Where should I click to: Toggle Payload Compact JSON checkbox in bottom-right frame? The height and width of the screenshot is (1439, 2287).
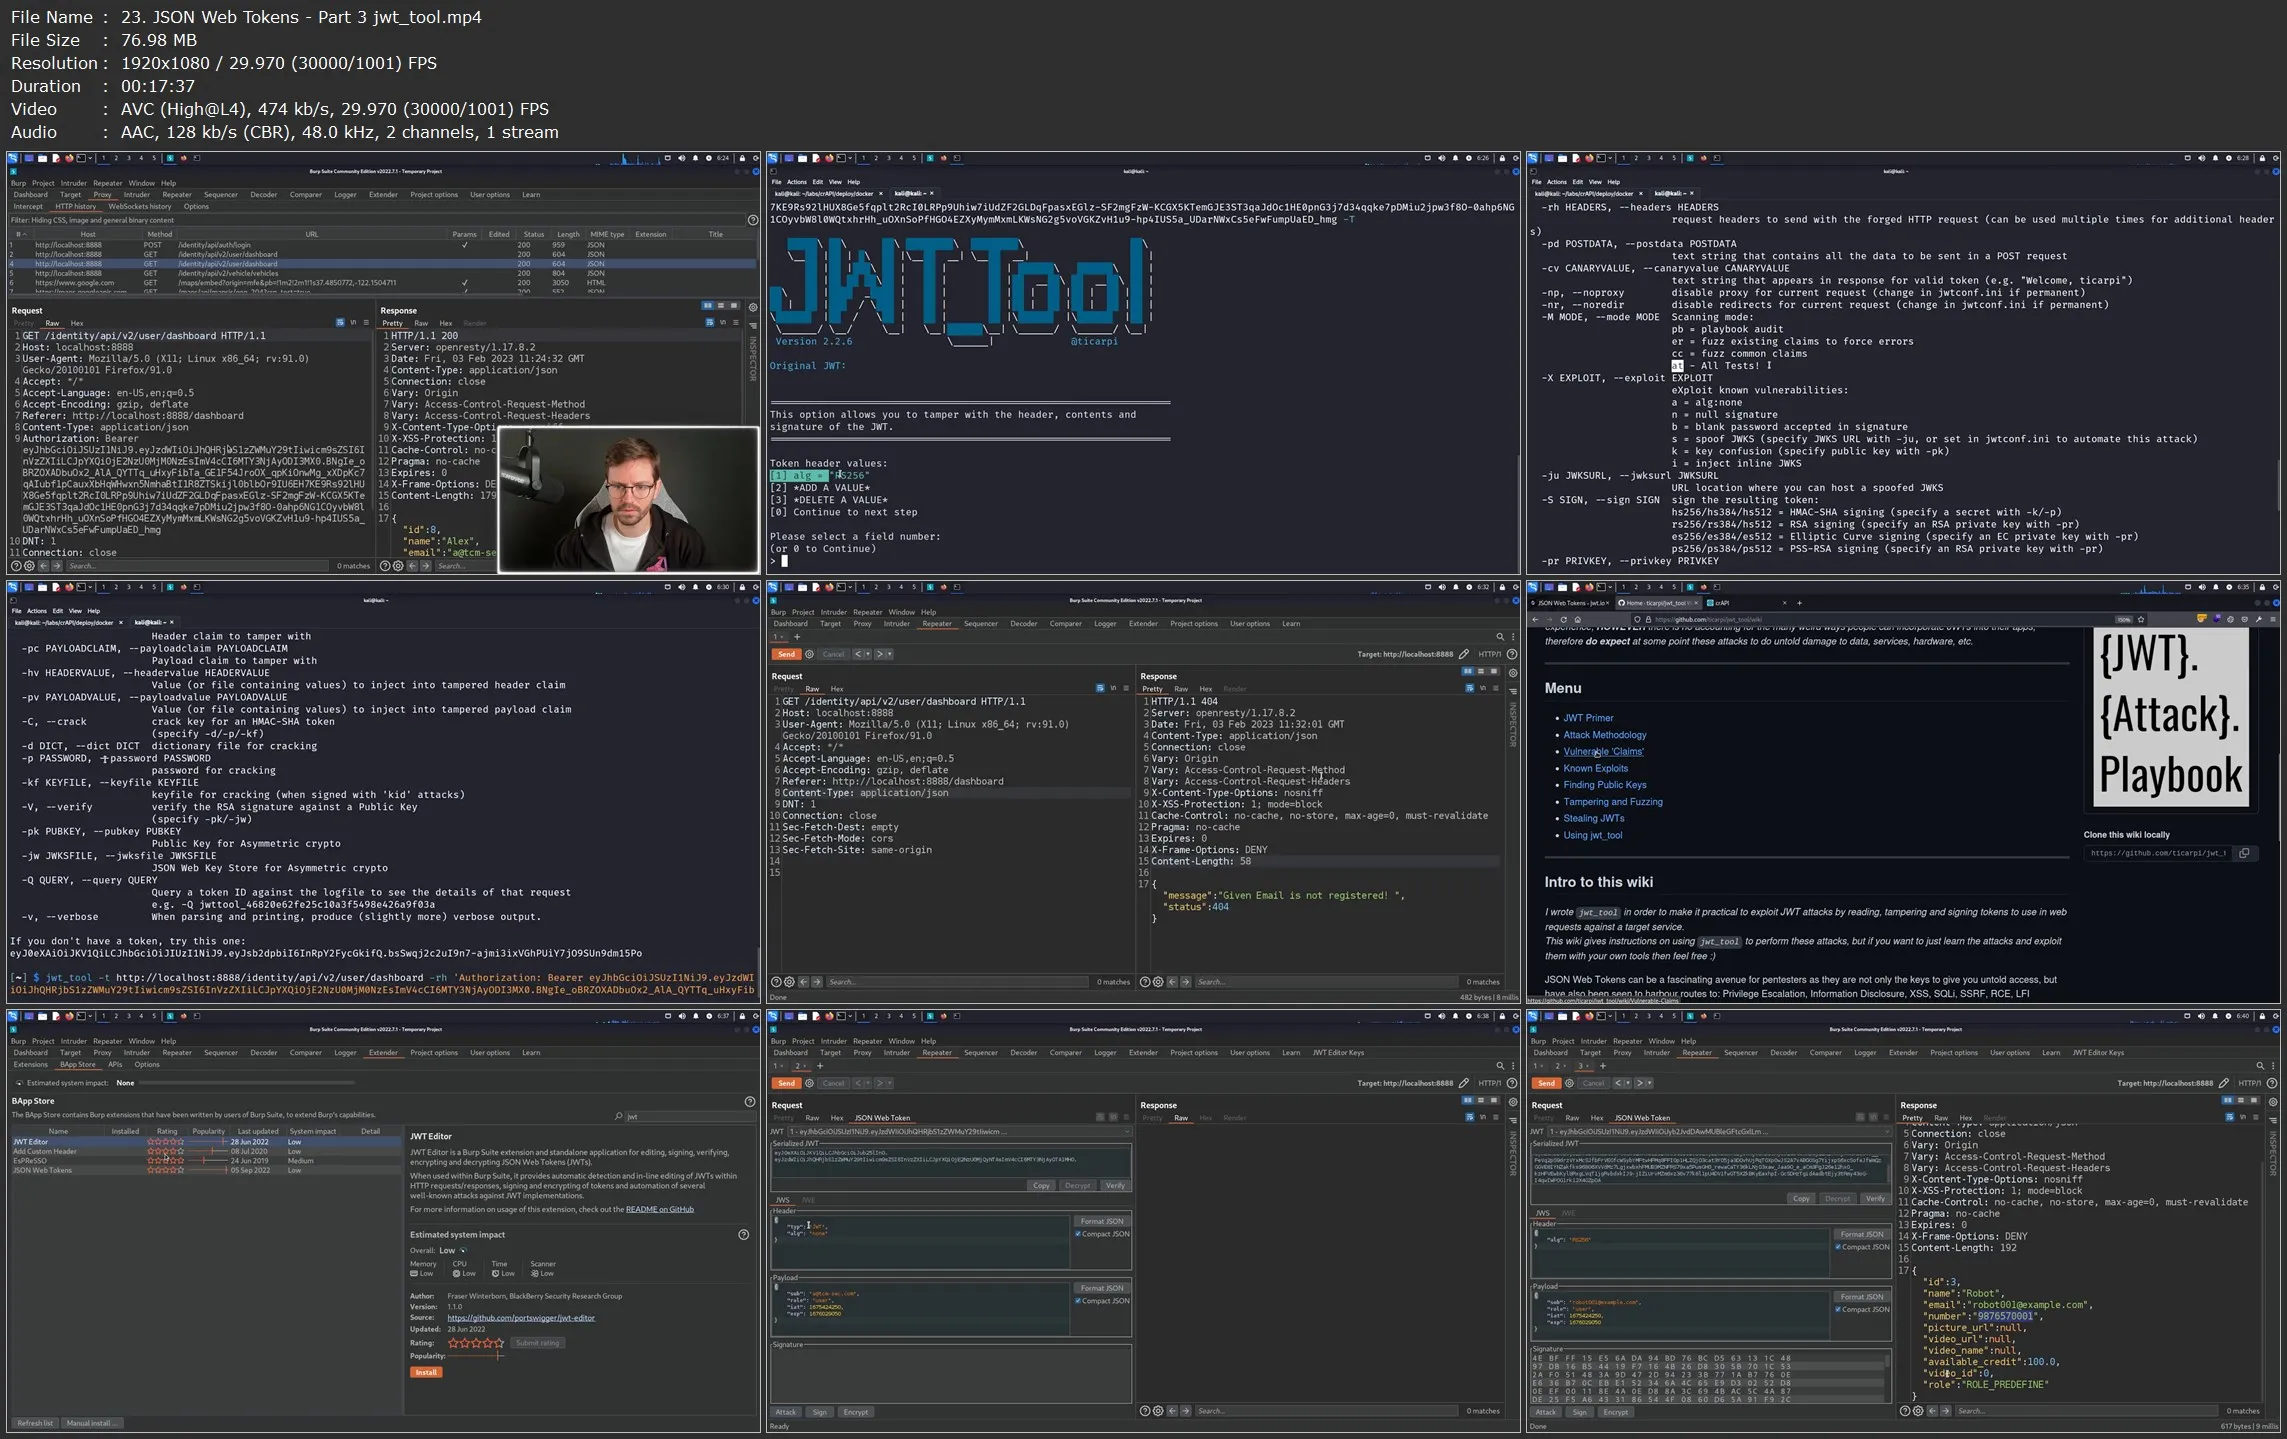coord(1838,1309)
